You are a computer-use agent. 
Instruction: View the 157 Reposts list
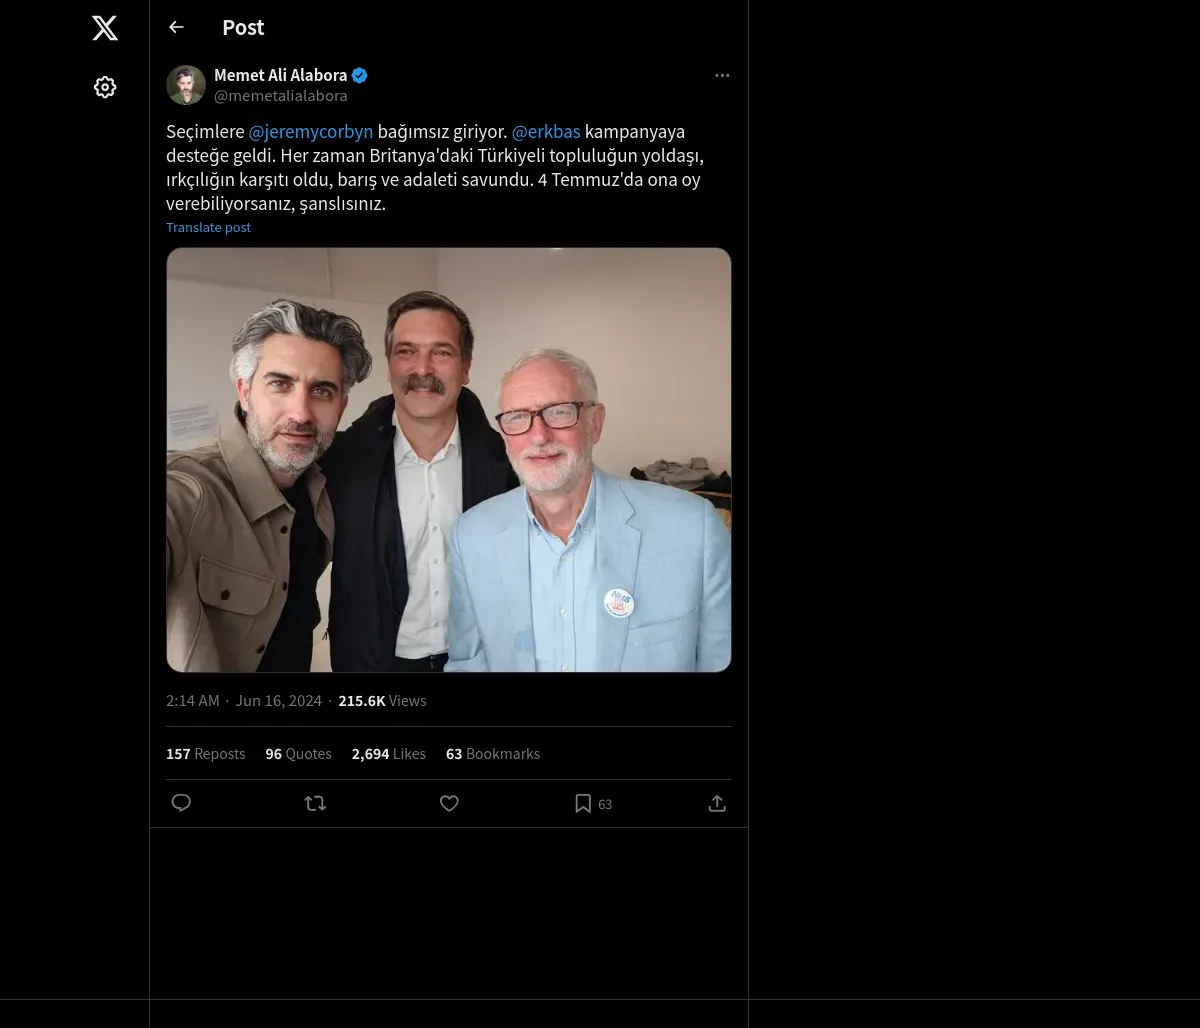click(x=206, y=754)
